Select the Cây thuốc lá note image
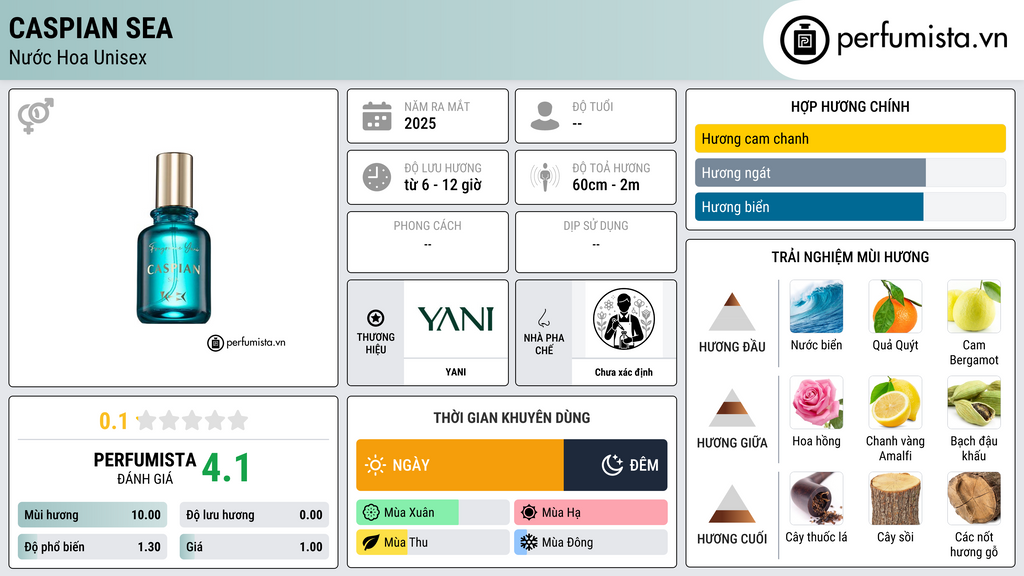Screen dimensions: 1024x576 (x=816, y=499)
